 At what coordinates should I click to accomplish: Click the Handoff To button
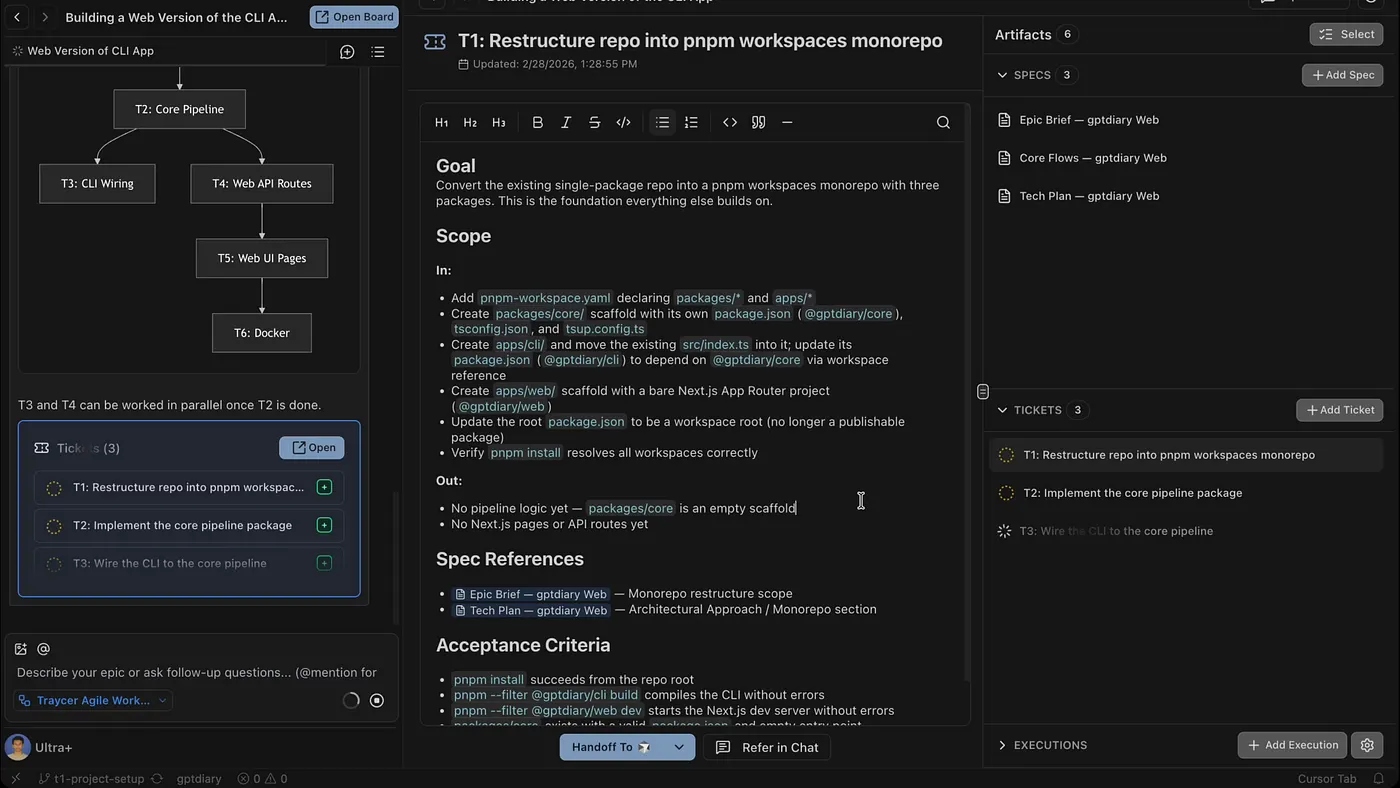point(611,747)
